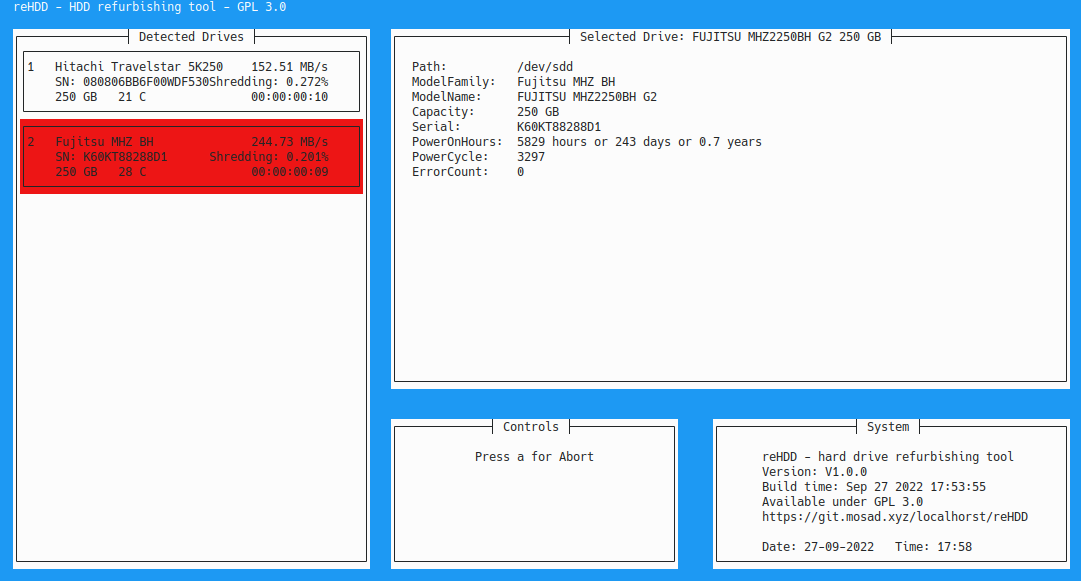Click the Controls panel title
The image size is (1081, 581).
(x=531, y=427)
